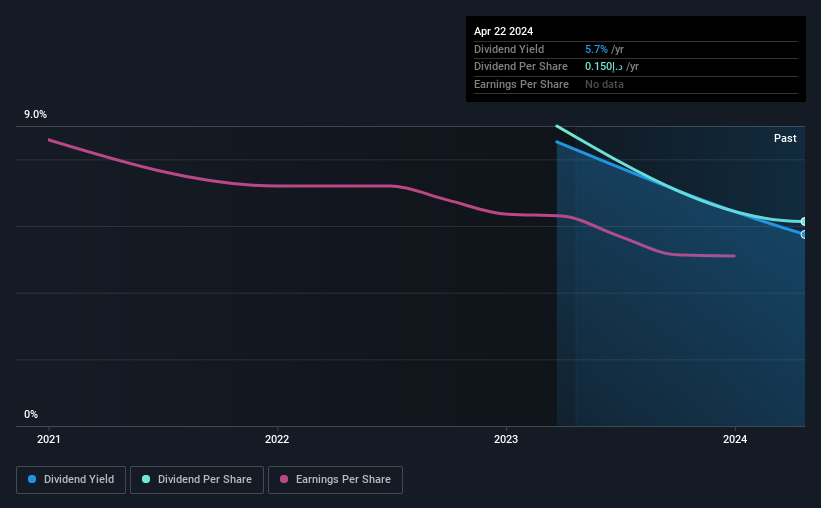Toggle the Dividend Per Share legend button
This screenshot has height=508, width=821.
pyautogui.click(x=197, y=480)
